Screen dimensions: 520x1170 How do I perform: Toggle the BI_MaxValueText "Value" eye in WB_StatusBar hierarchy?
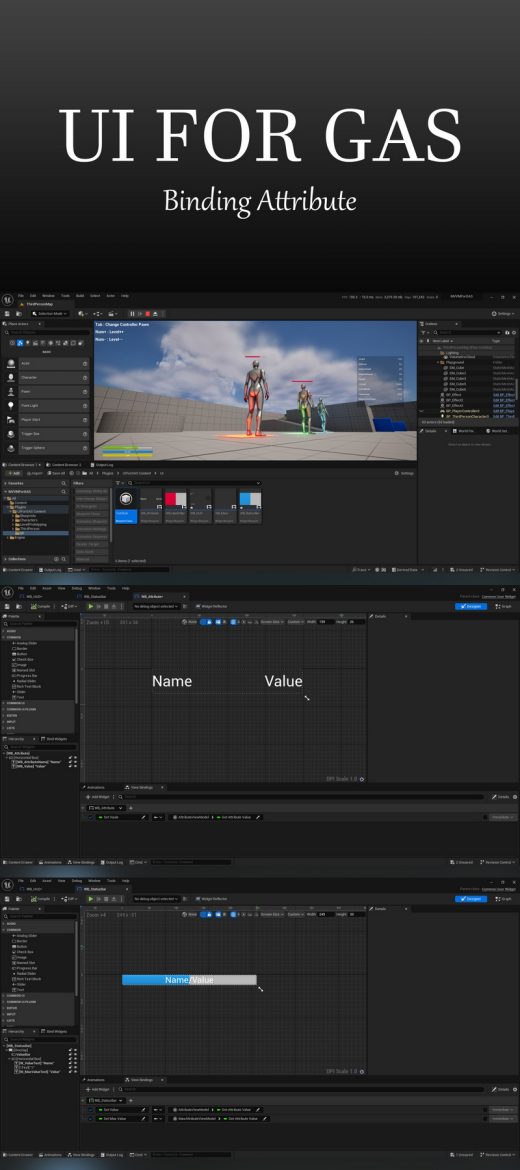coord(75,1071)
